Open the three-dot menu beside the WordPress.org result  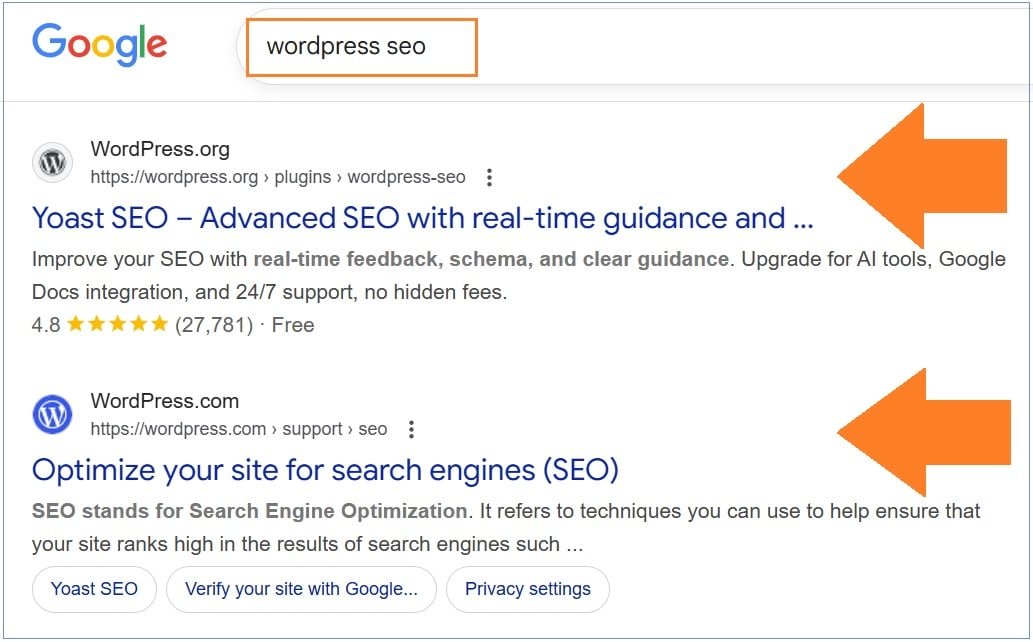[488, 176]
